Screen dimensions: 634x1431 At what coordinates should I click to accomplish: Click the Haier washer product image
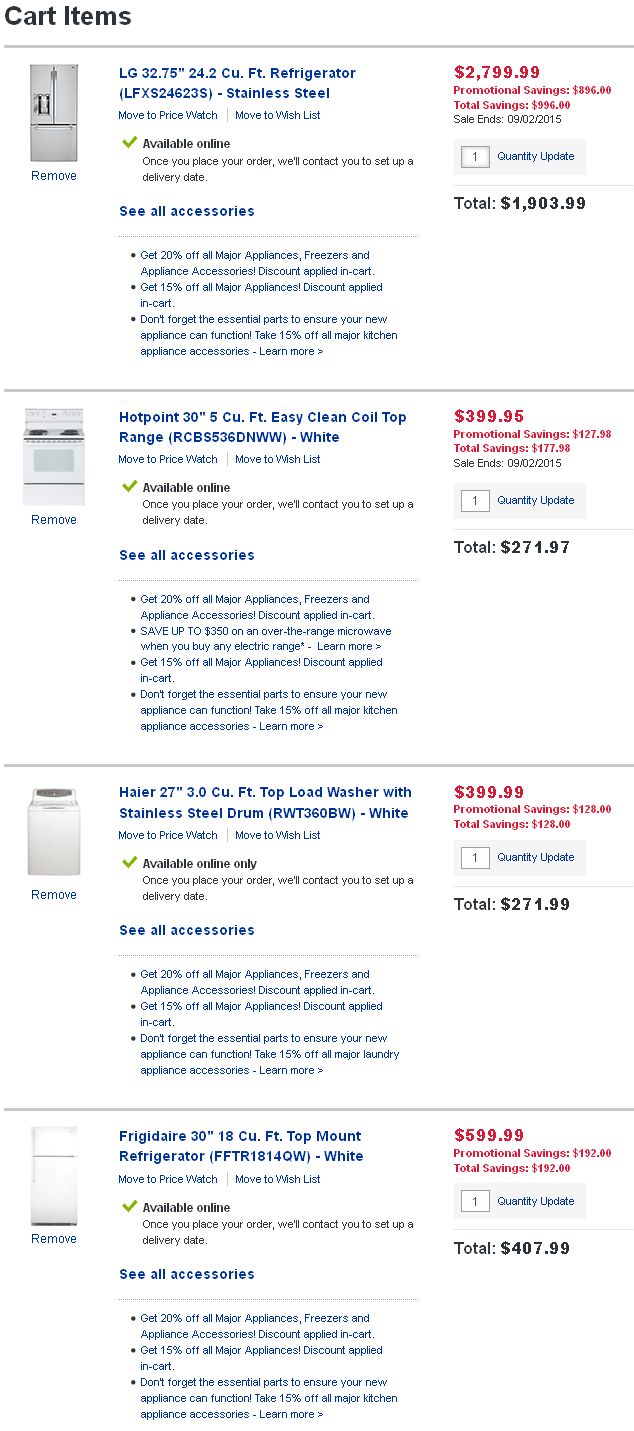click(53, 832)
